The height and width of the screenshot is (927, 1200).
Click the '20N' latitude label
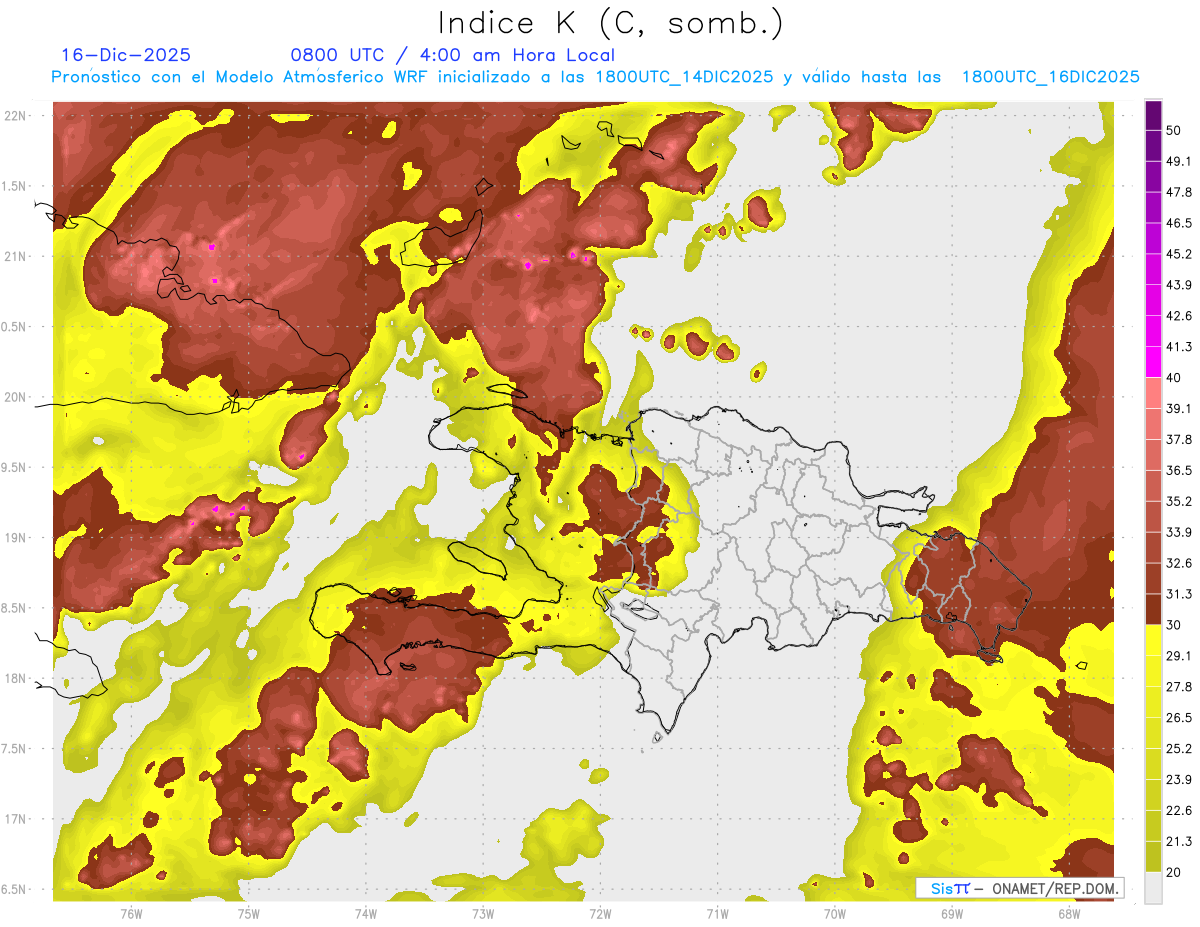pyautogui.click(x=17, y=397)
